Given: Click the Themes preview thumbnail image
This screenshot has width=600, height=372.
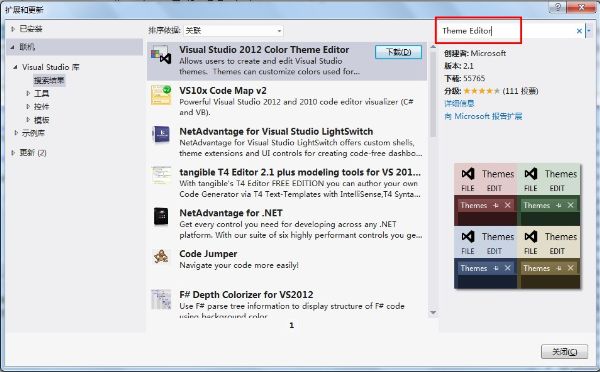Looking at the screenshot, I should (517, 226).
